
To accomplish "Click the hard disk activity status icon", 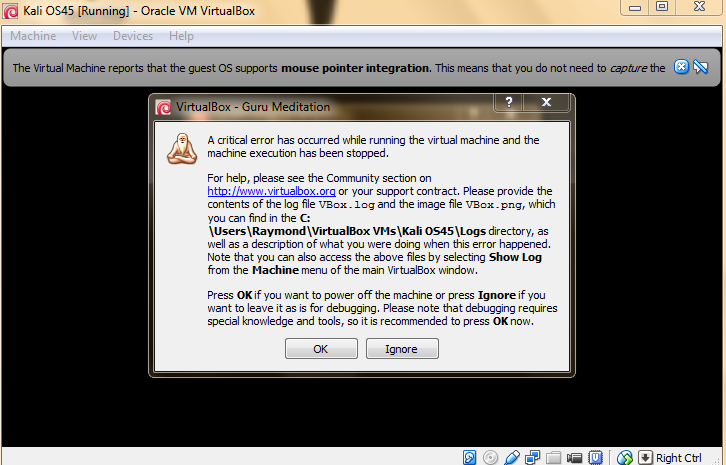I will [x=469, y=458].
